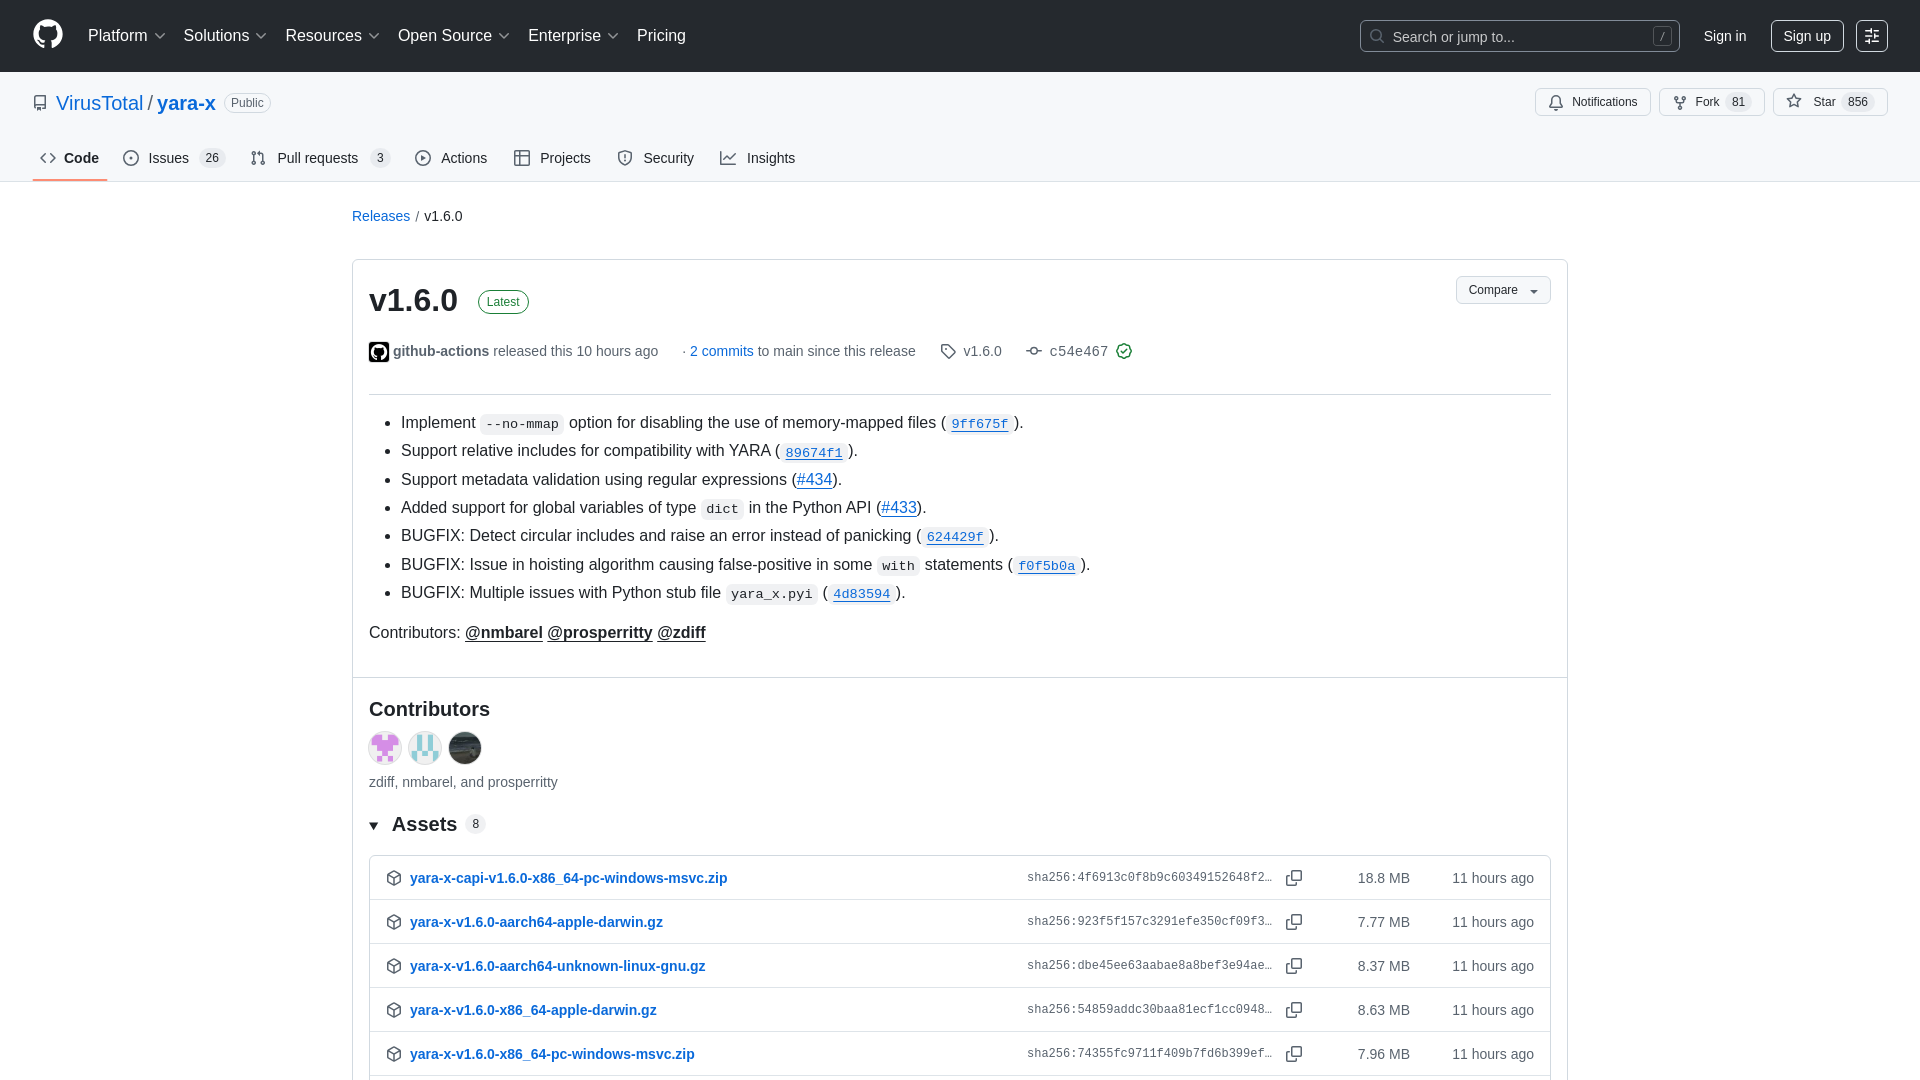Expand the Resources menu

[x=333, y=36]
